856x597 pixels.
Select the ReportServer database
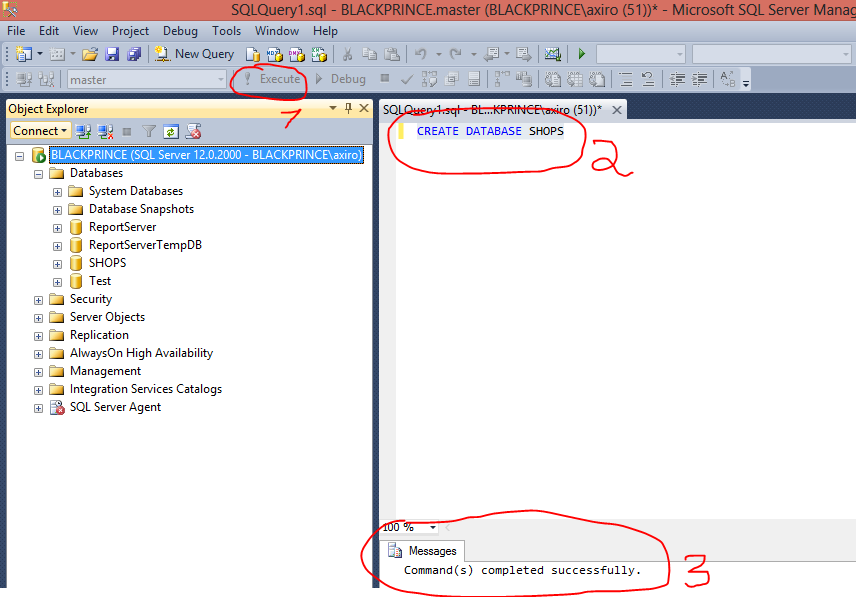click(122, 227)
